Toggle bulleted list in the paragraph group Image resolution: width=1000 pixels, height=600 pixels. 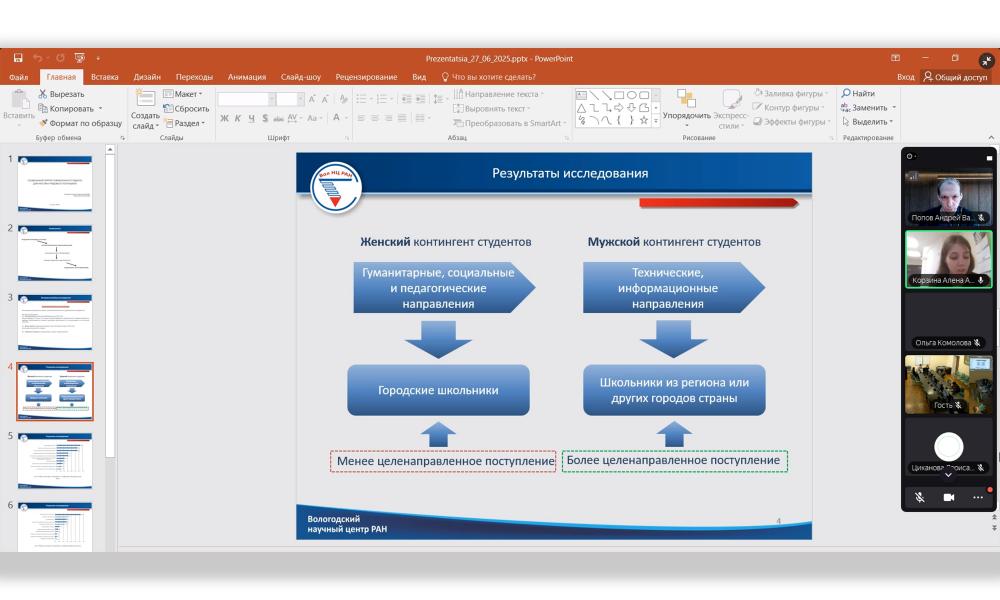pyautogui.click(x=364, y=99)
